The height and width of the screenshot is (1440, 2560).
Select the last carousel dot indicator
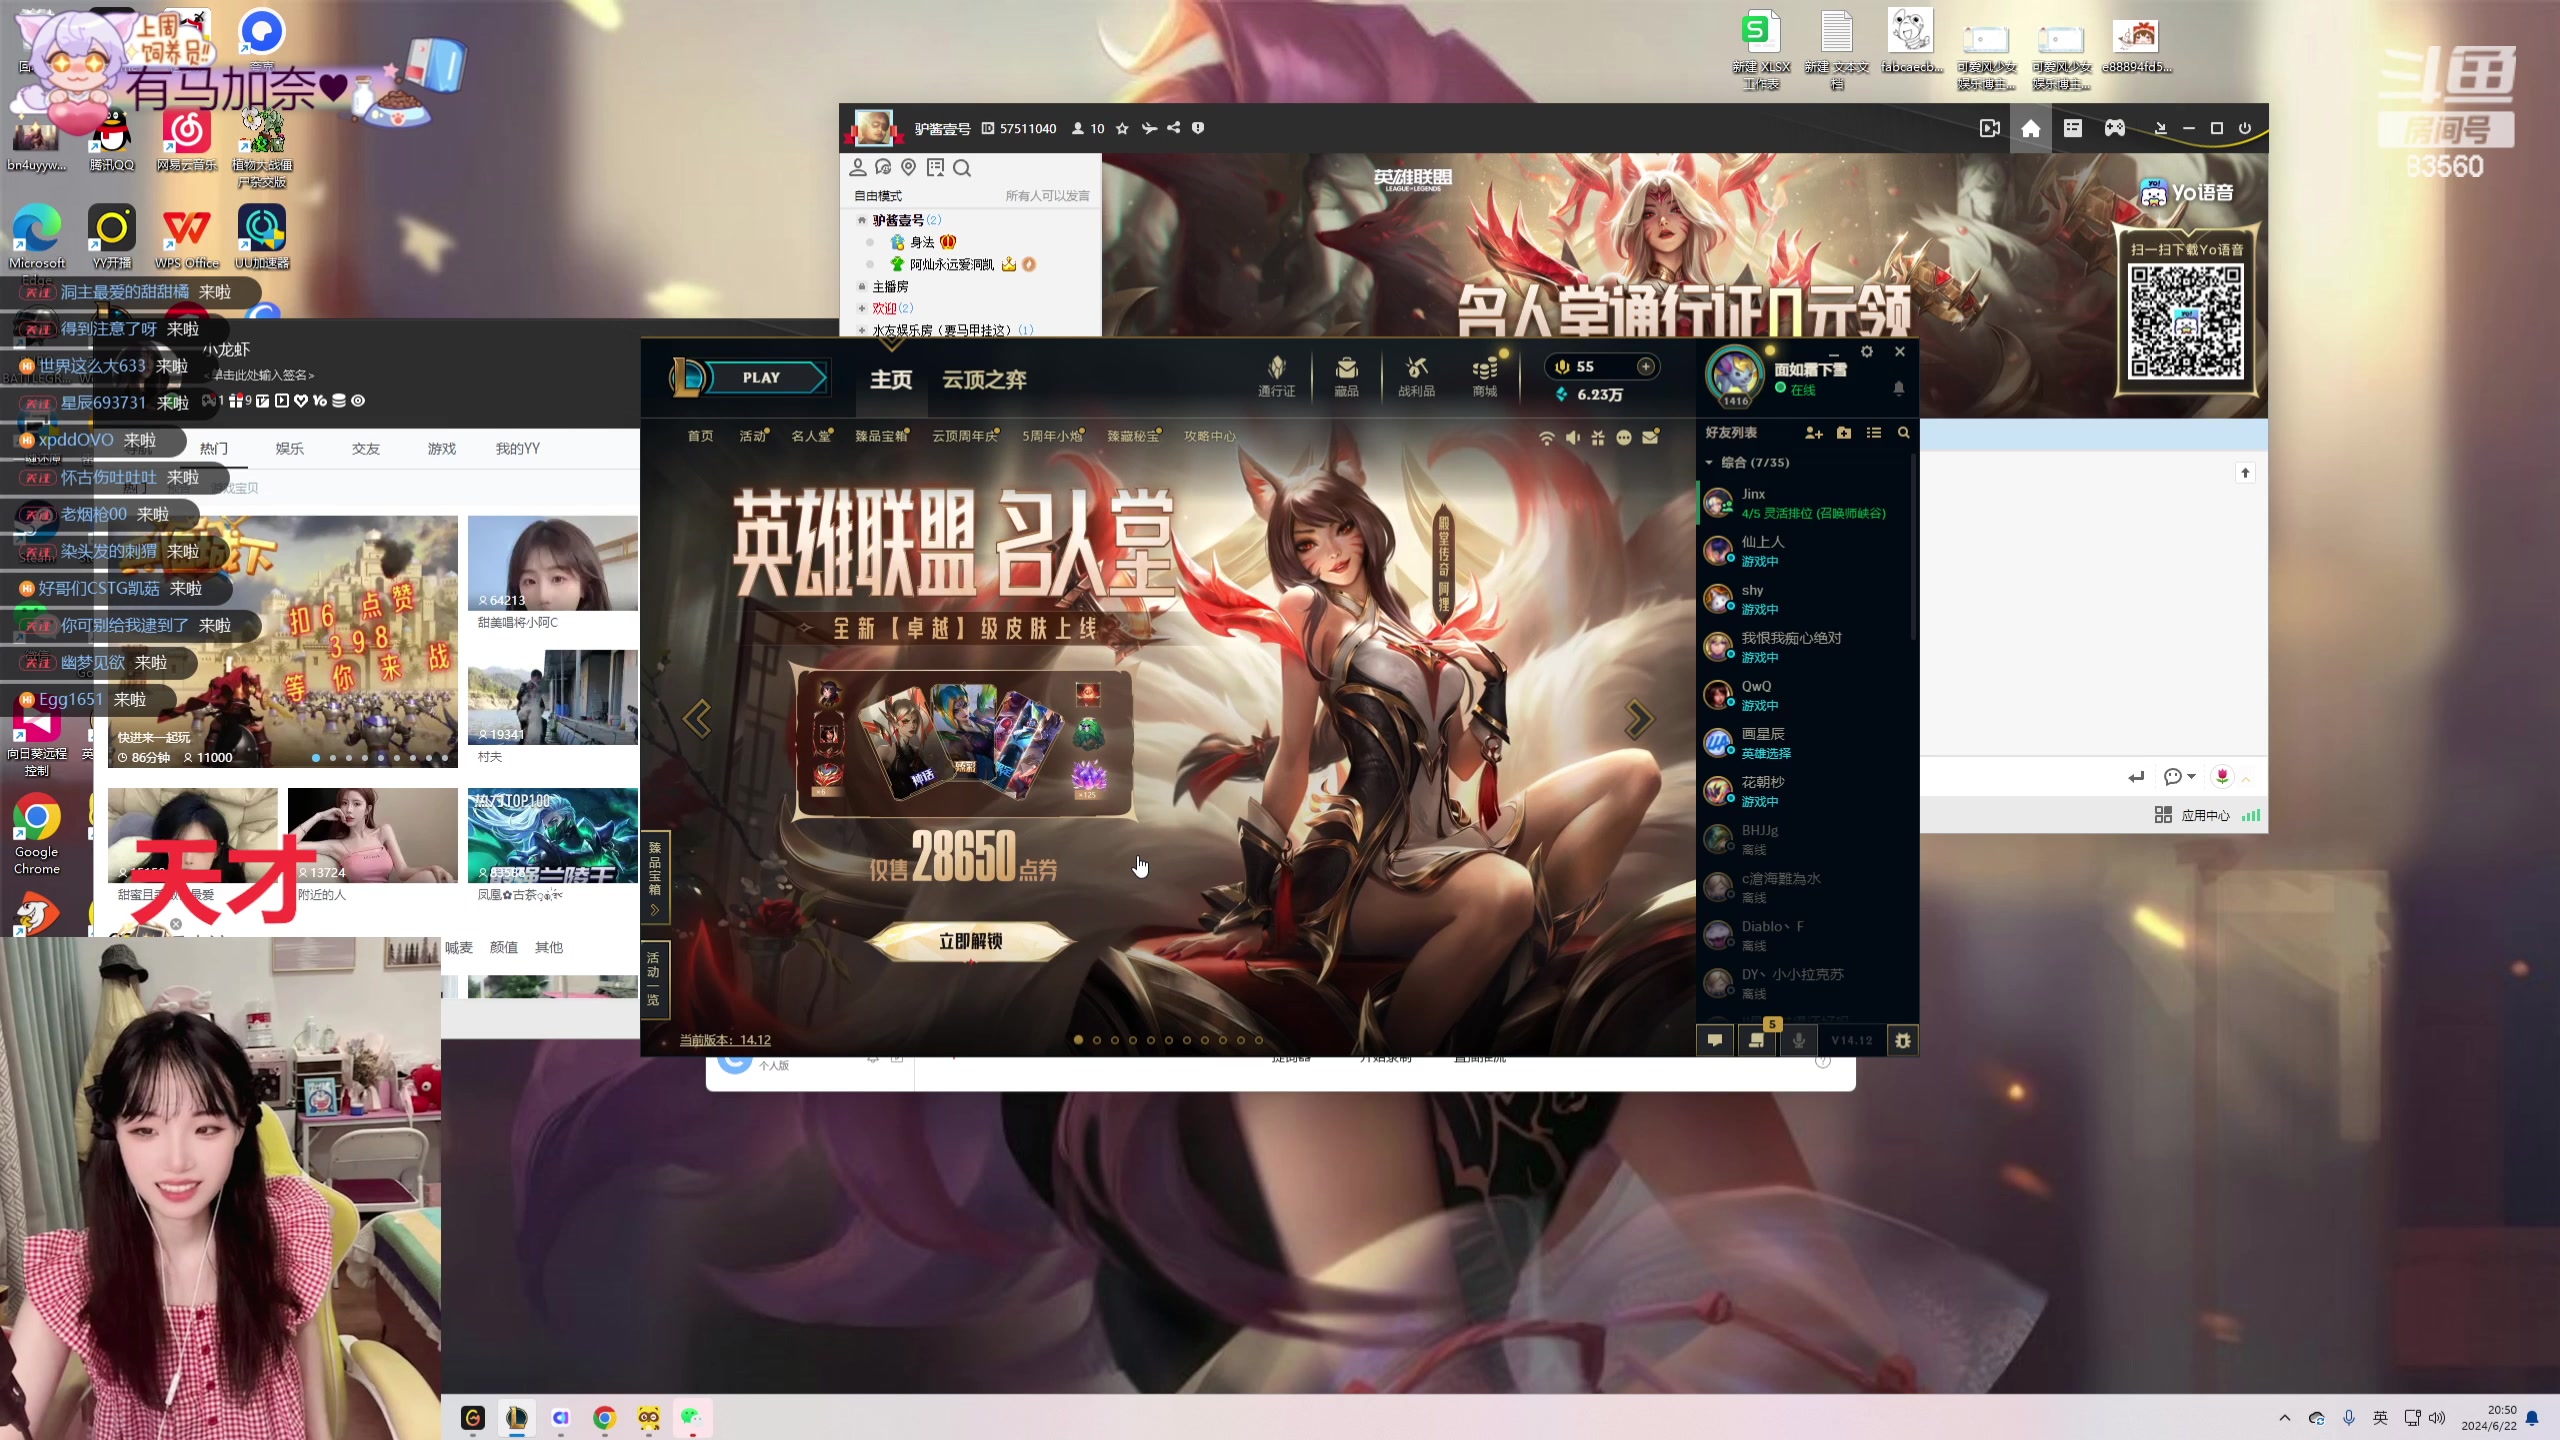point(1259,1040)
